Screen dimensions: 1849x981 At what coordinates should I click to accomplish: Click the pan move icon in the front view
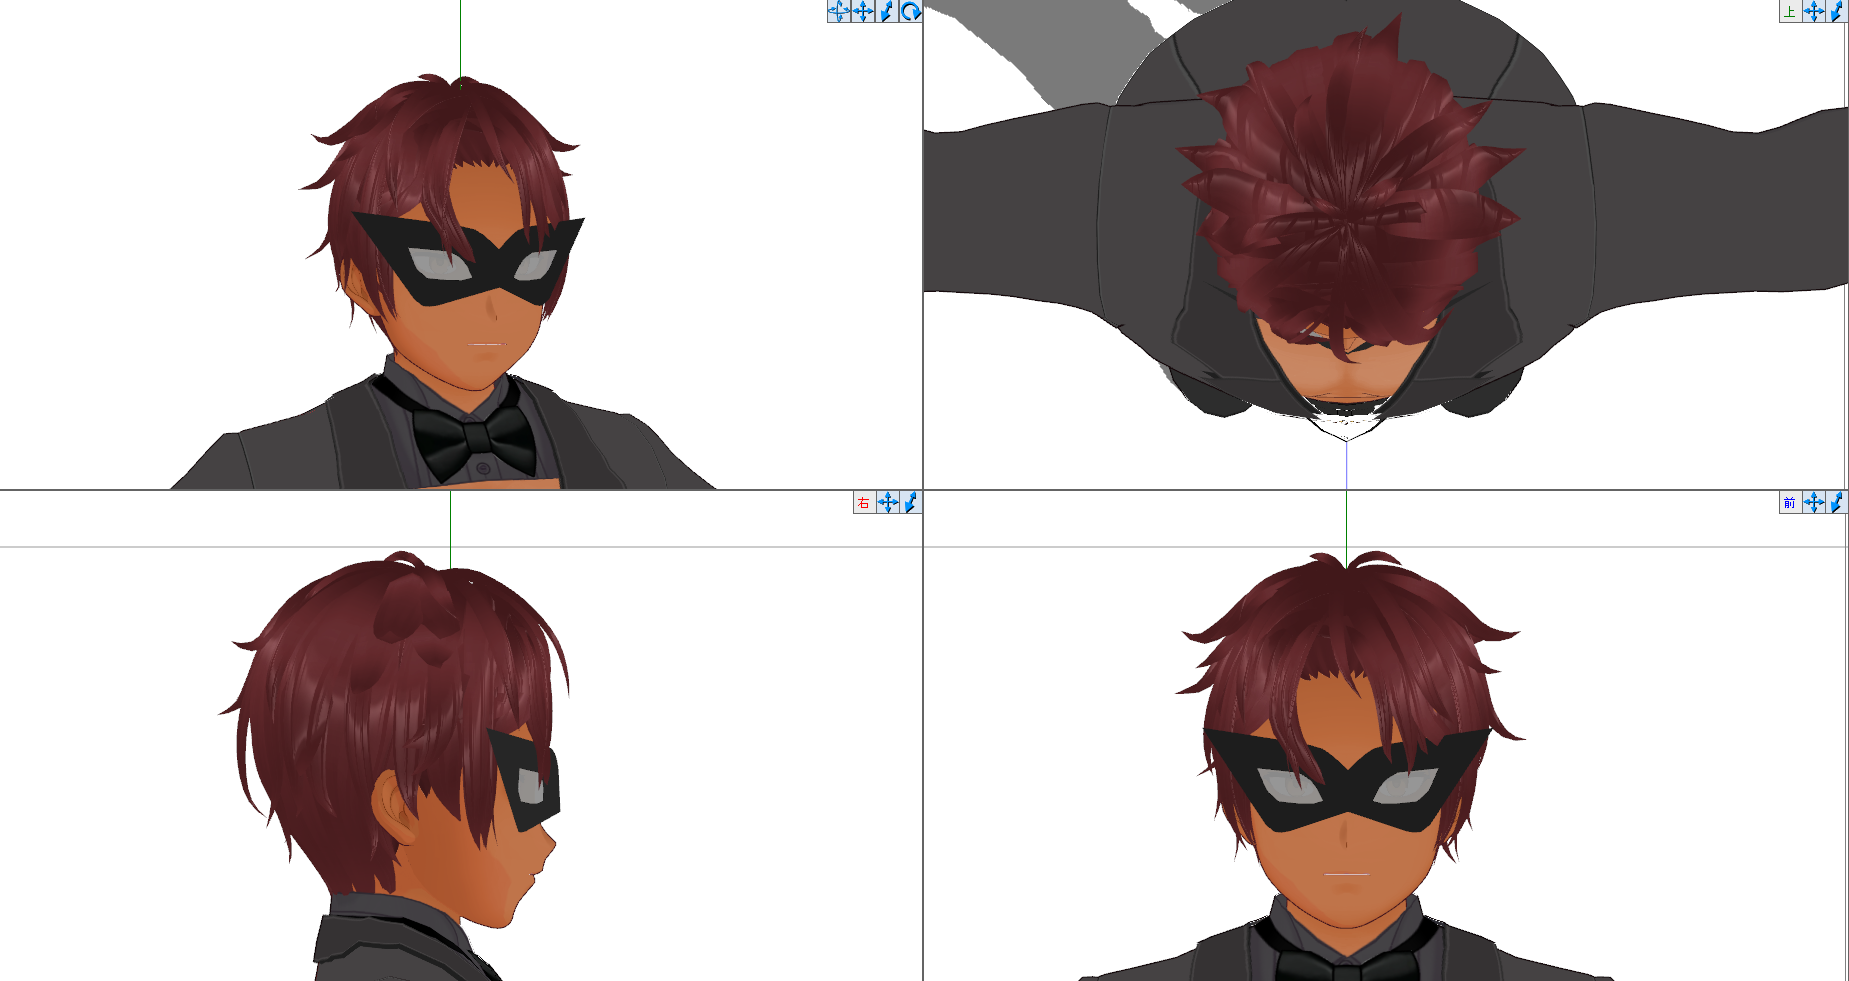click(x=1814, y=502)
